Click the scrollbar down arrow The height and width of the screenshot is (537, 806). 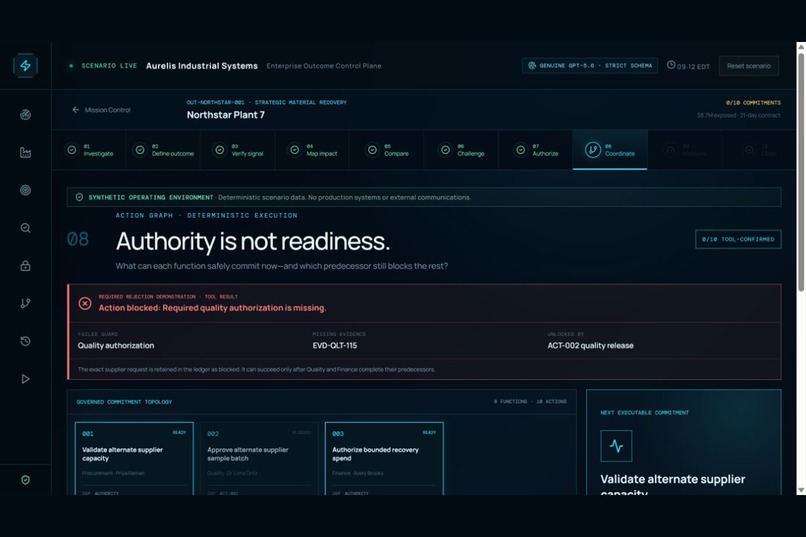coord(801,490)
